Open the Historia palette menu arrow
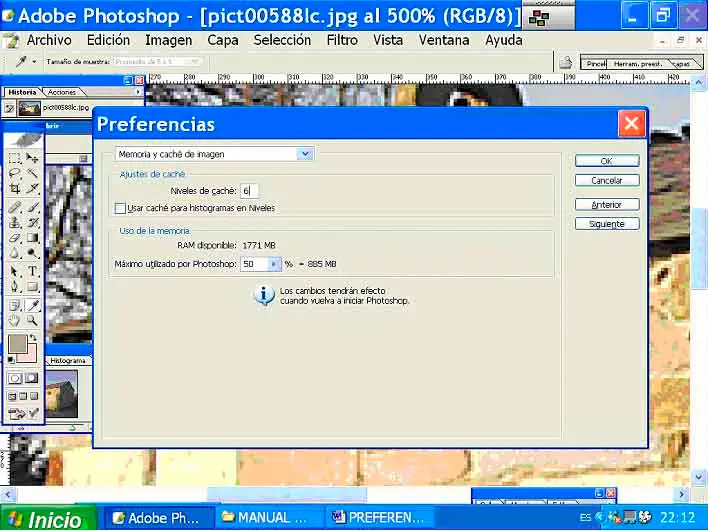This screenshot has height=531, width=708. (138, 92)
